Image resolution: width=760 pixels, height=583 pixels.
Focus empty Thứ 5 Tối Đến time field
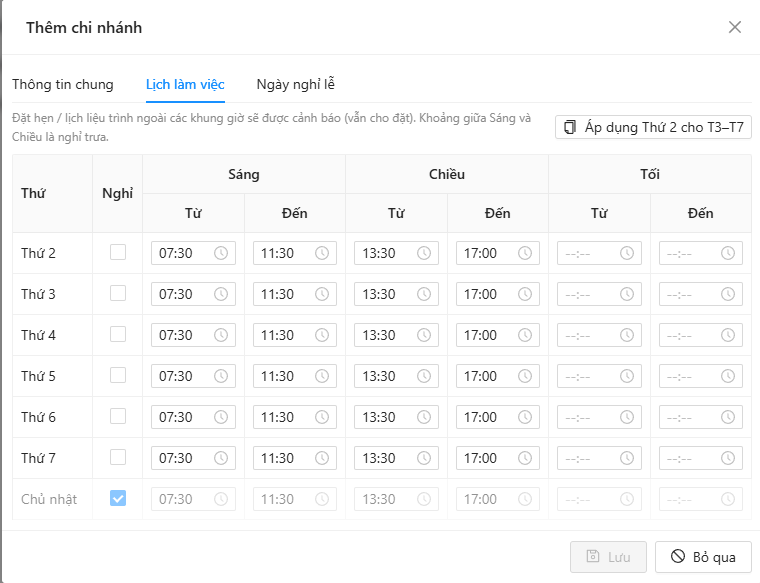701,376
